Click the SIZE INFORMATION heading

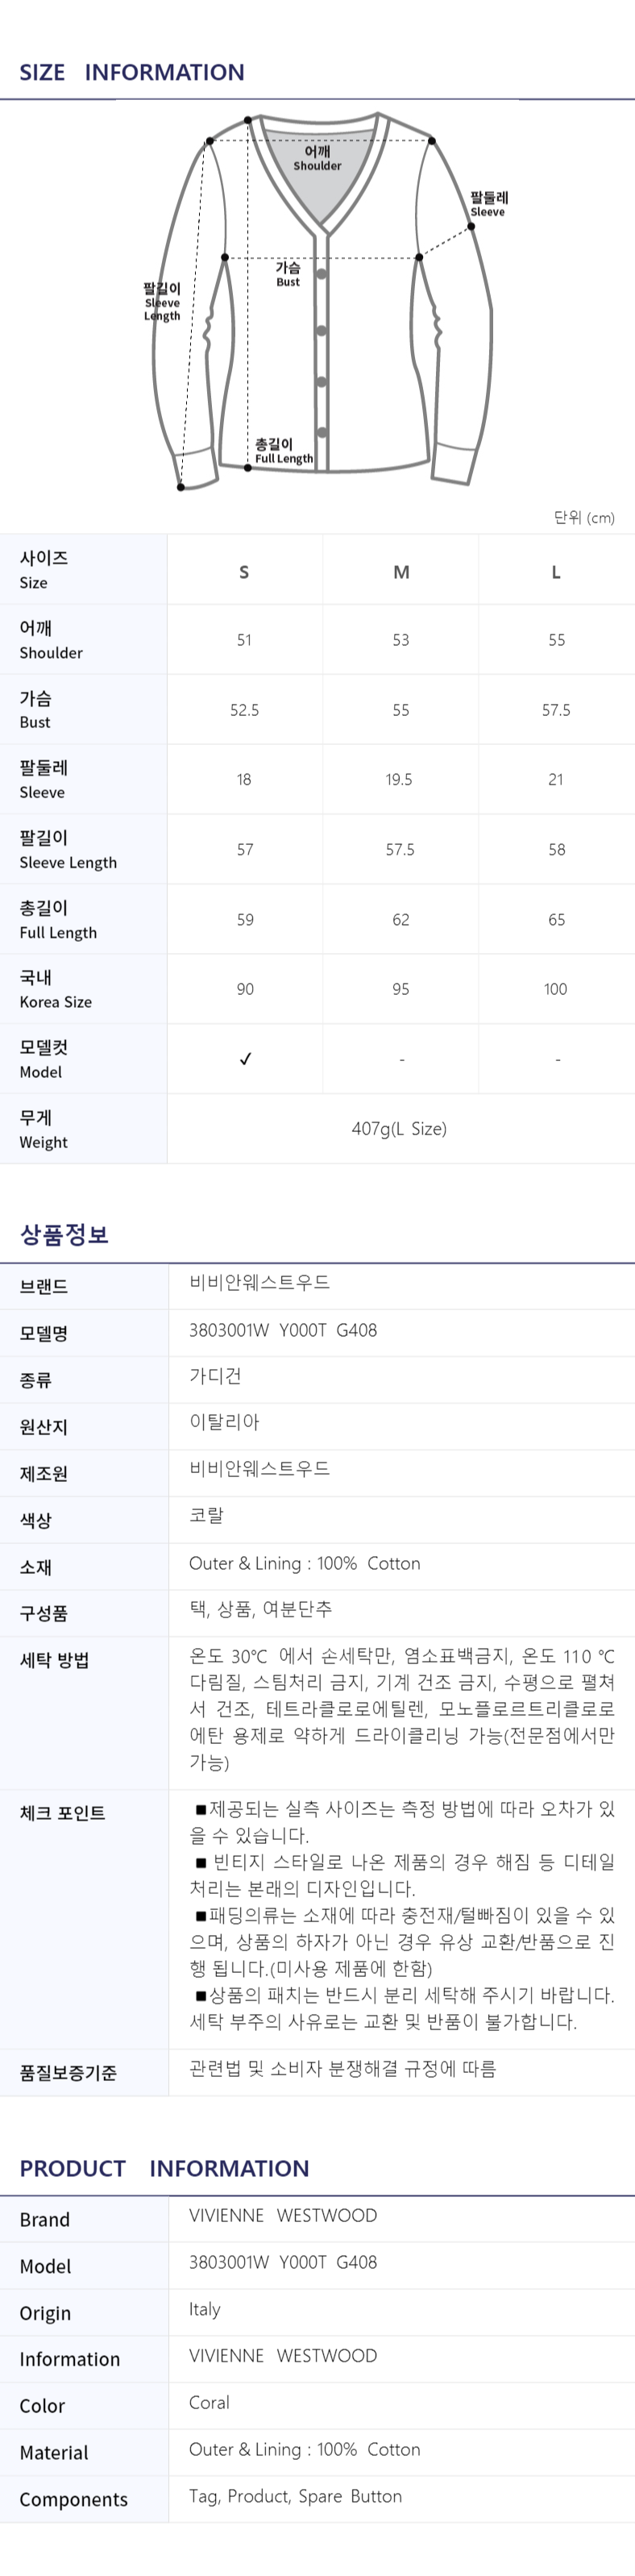coord(132,72)
